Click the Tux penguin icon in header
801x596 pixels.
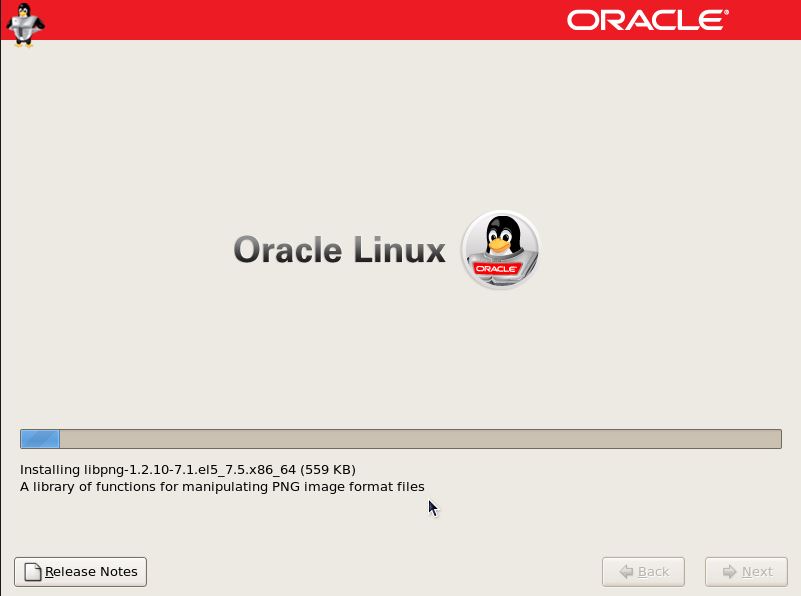coord(25,25)
